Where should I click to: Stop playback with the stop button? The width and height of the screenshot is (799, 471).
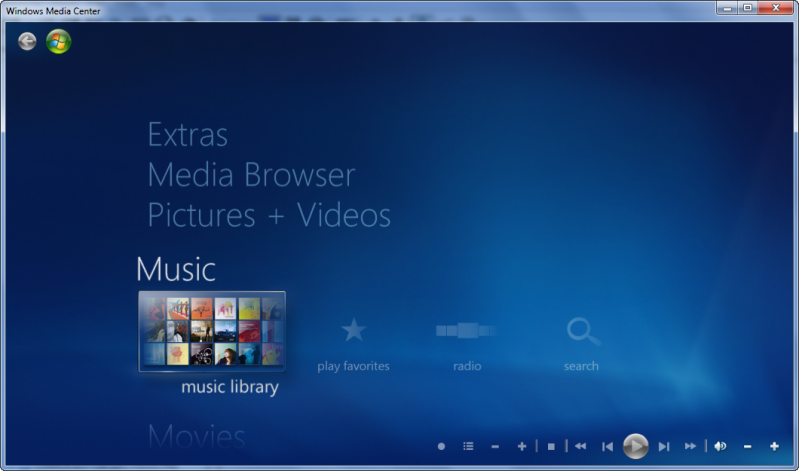coord(551,447)
